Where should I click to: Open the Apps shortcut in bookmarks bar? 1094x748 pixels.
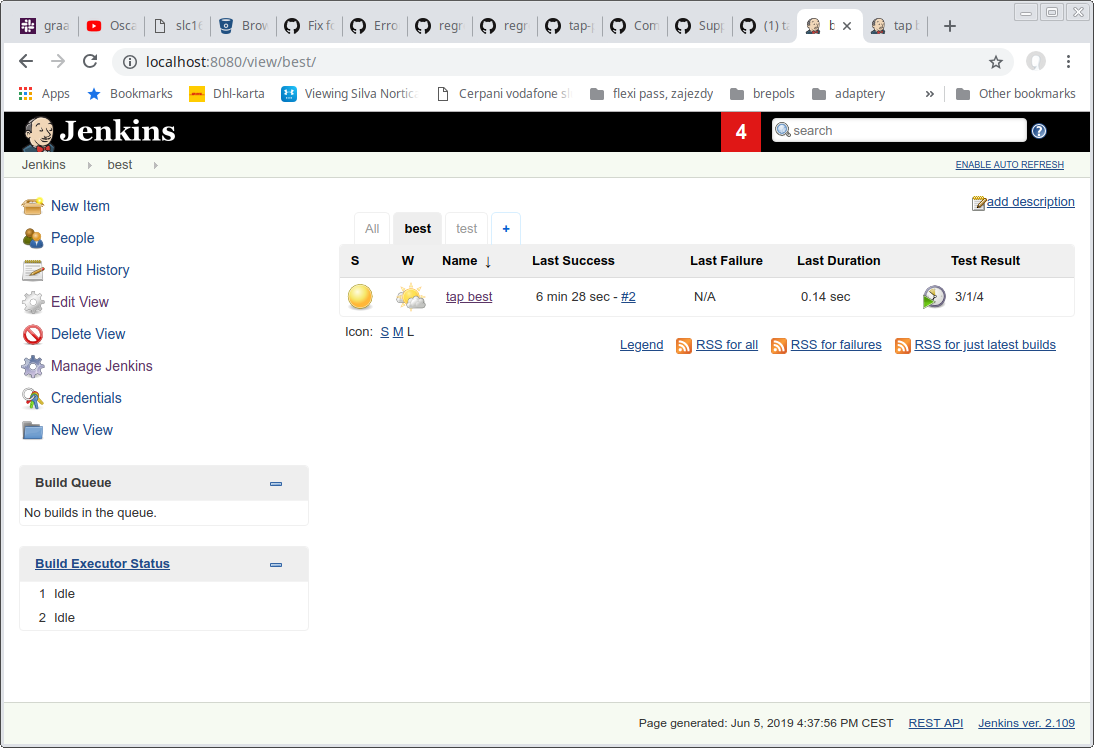(x=44, y=94)
